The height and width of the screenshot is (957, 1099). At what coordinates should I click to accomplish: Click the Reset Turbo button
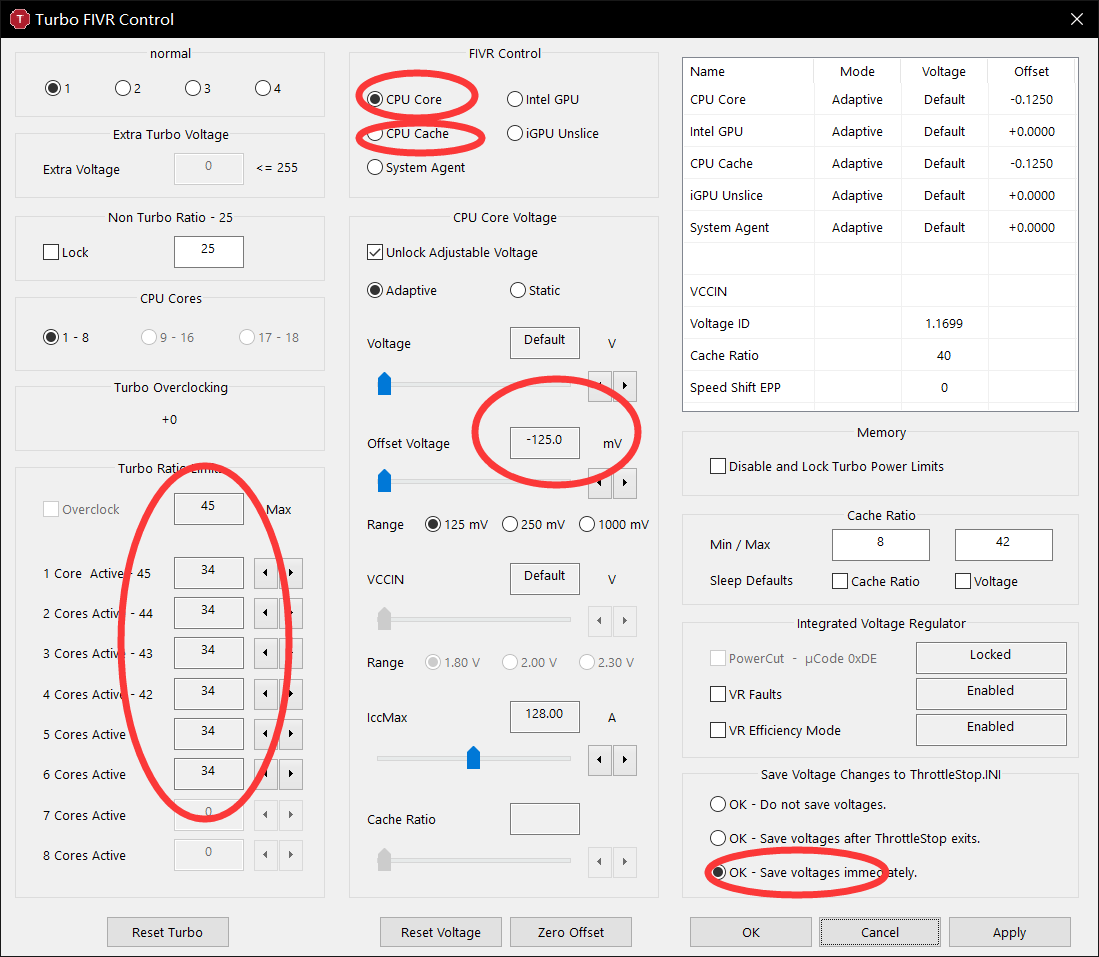[168, 932]
